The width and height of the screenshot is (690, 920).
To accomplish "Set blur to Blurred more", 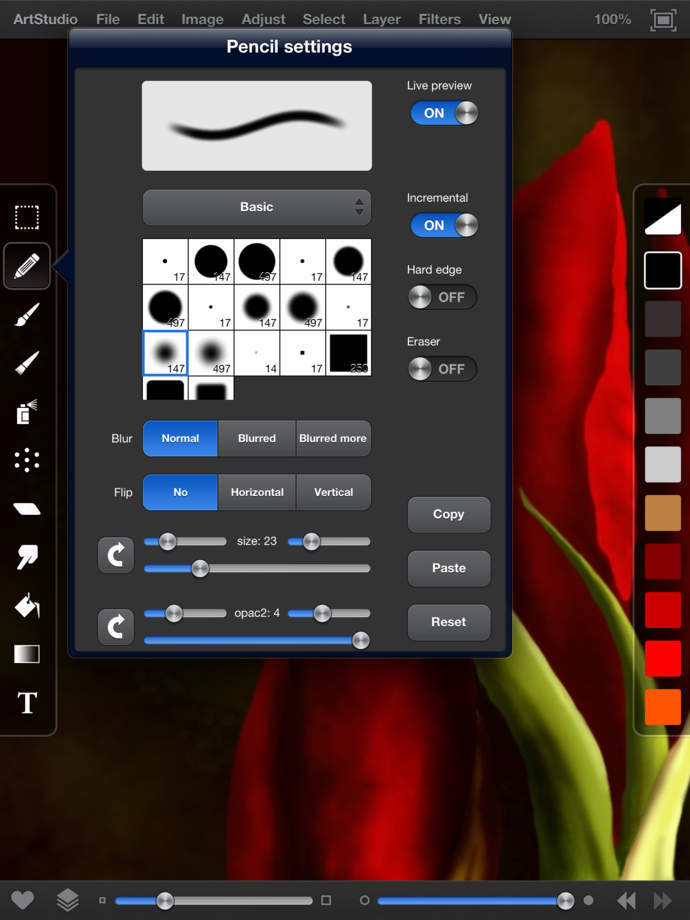I will [333, 438].
